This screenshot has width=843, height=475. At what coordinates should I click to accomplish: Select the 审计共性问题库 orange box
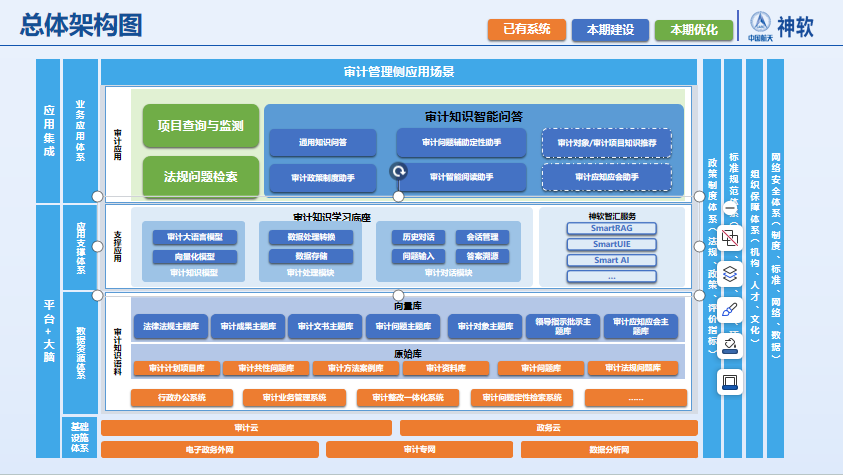click(266, 368)
